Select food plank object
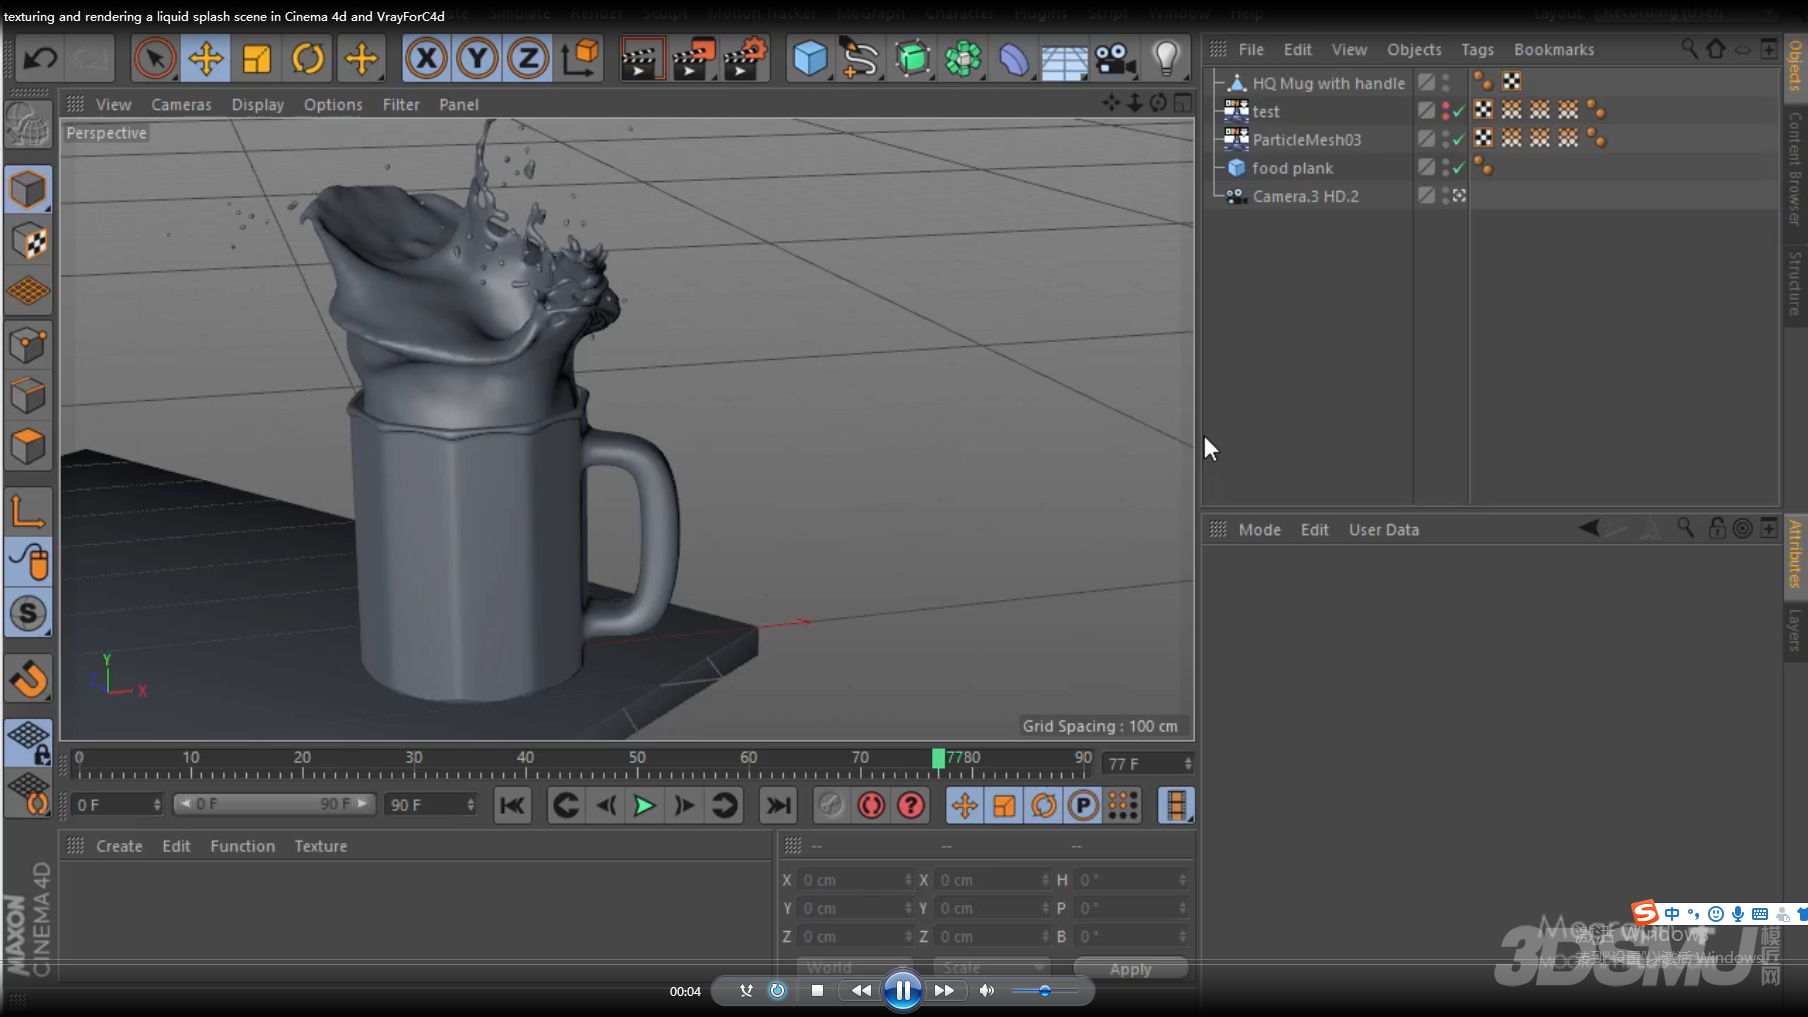The width and height of the screenshot is (1808, 1017). 1292,168
